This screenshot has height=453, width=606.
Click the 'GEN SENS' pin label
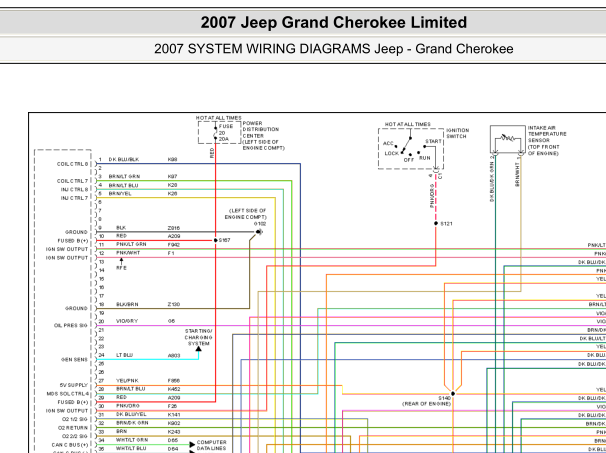click(x=74, y=359)
